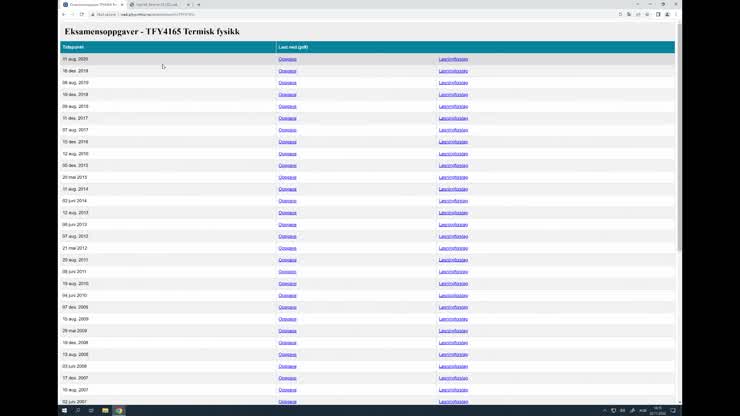
Task: Reload the current page
Action: click(82, 14)
